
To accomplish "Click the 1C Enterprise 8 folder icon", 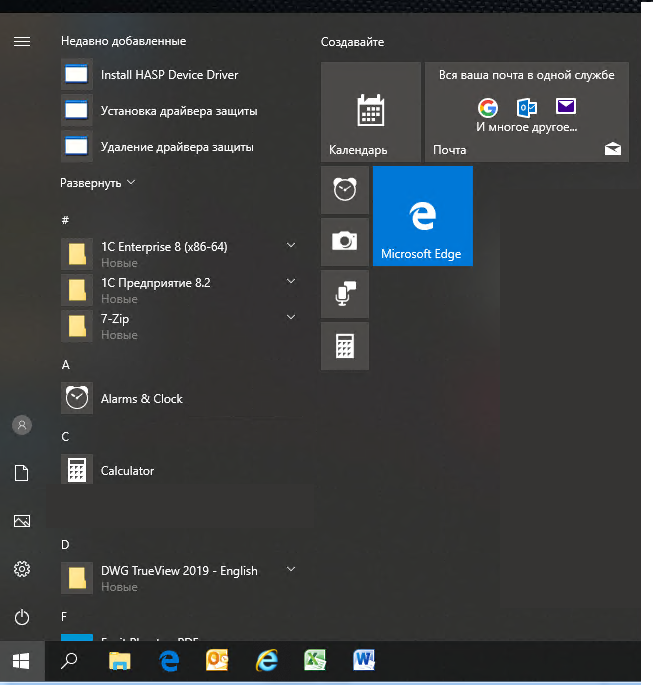I will [77, 254].
